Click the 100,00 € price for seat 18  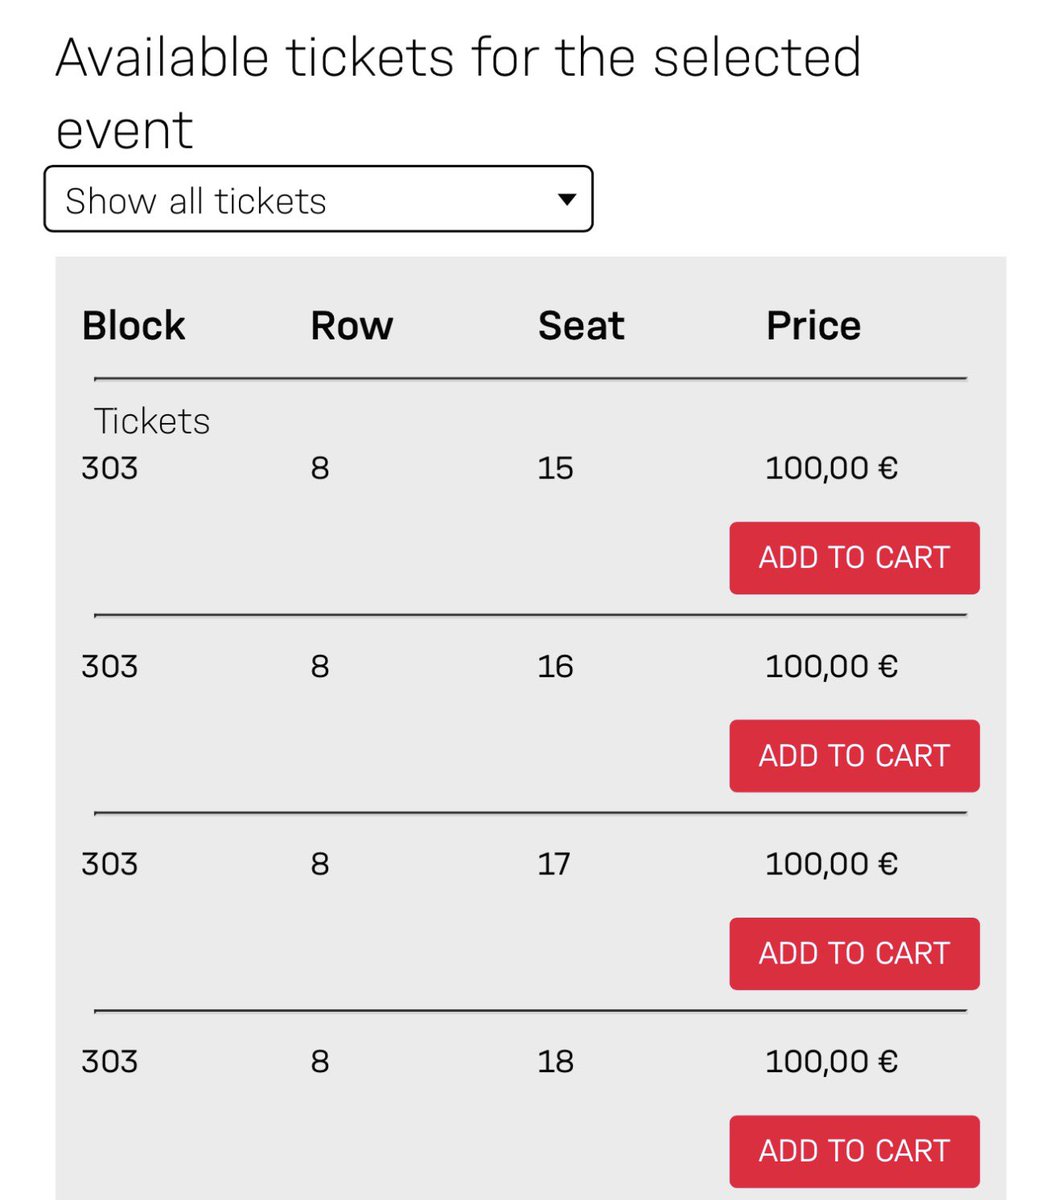click(832, 1062)
